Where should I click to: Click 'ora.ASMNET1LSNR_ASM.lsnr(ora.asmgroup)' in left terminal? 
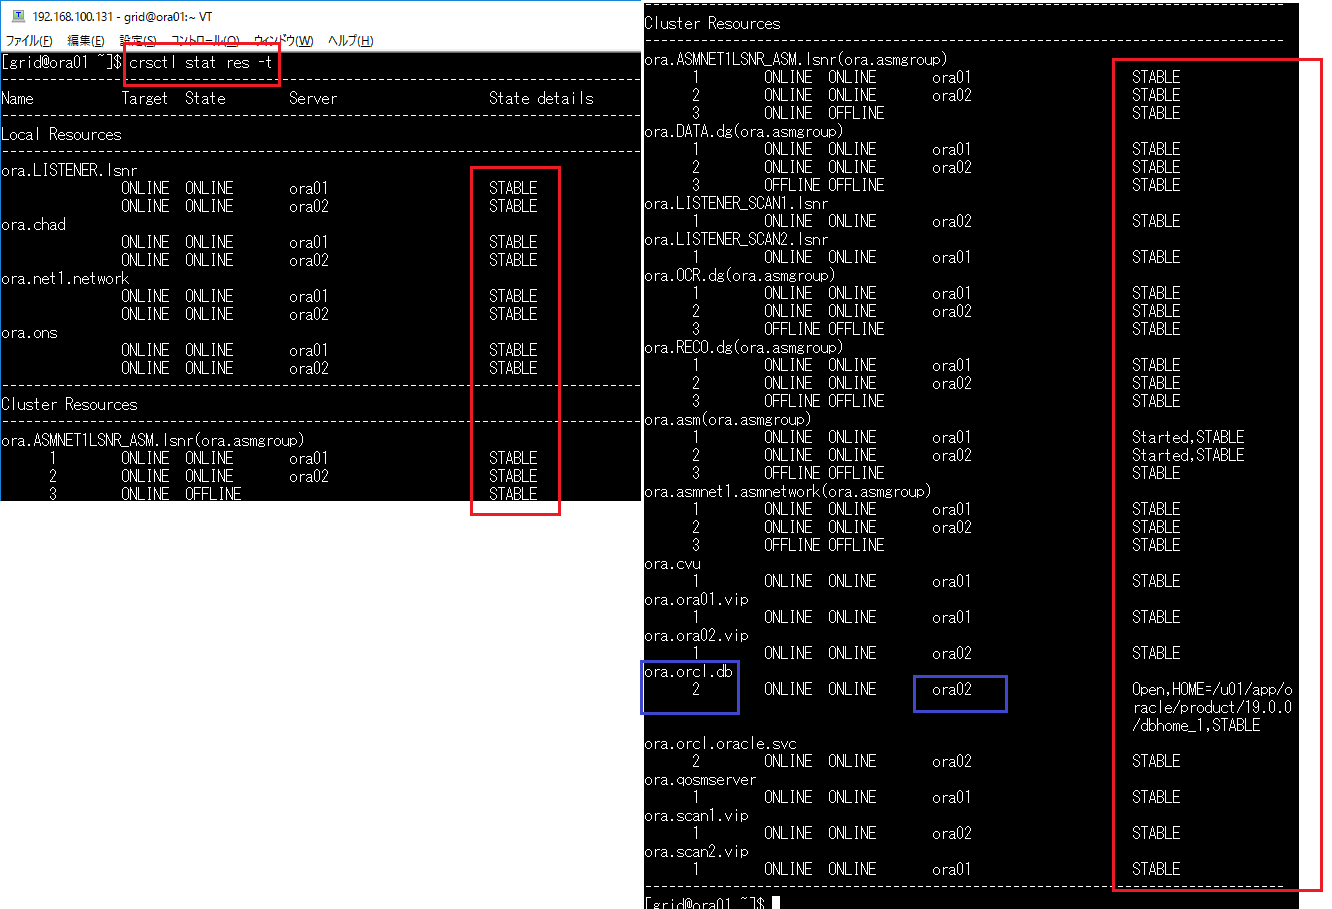click(153, 440)
